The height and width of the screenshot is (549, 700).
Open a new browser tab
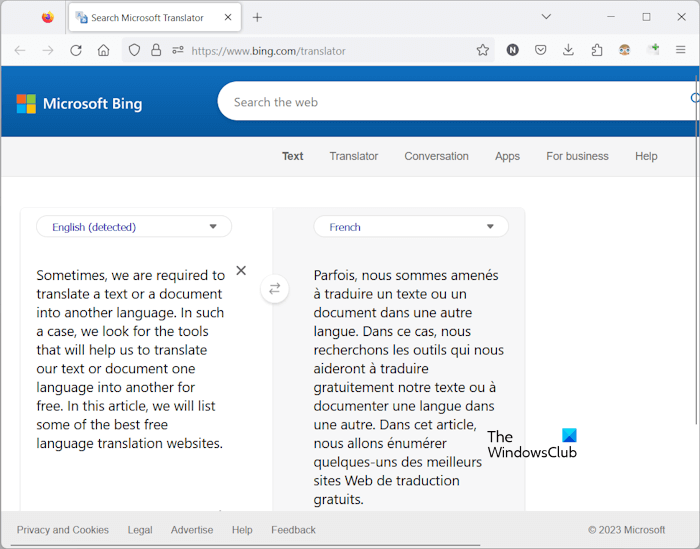click(x=257, y=17)
